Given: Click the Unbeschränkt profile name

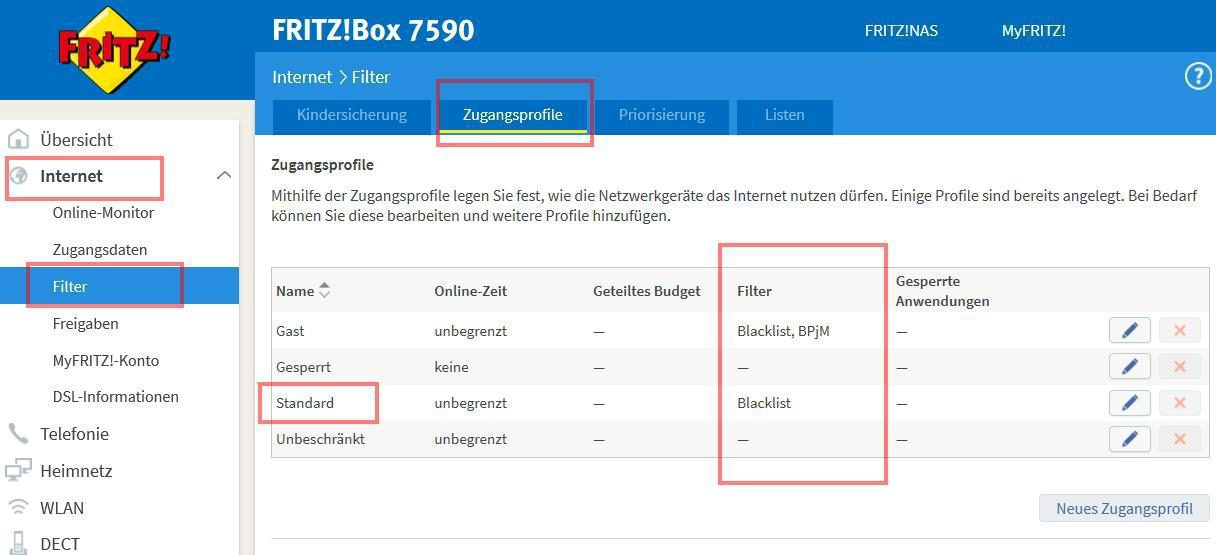Looking at the screenshot, I should click(320, 439).
